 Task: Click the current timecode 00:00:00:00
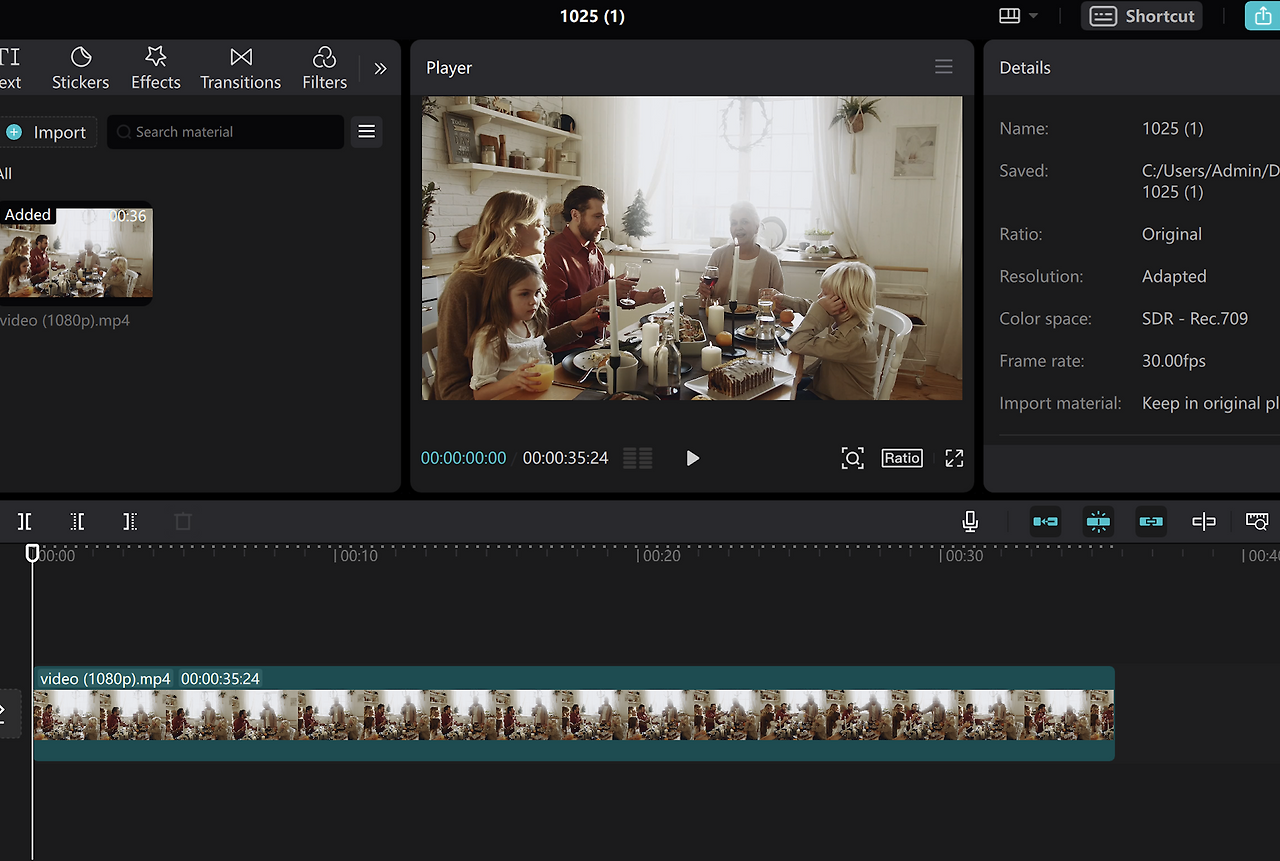tap(464, 458)
